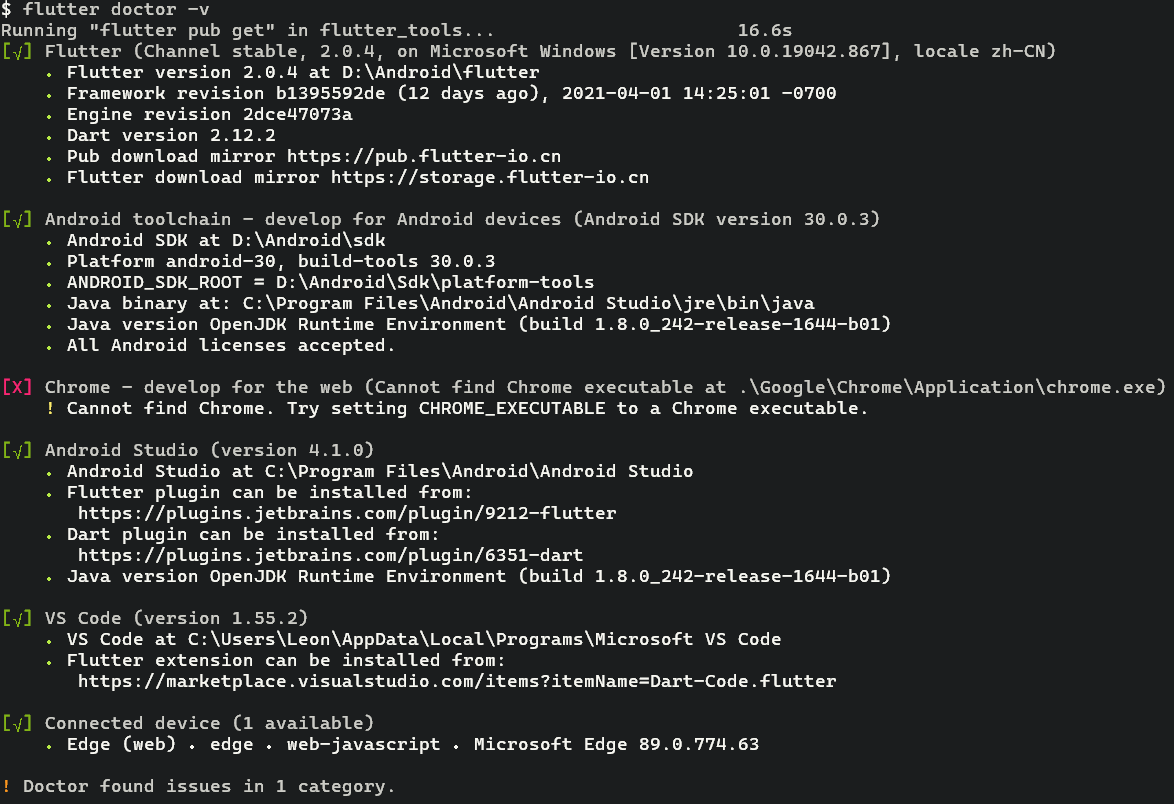Open the pub.flutter-io.cn mirror URL
1174x804 pixels.
click(x=424, y=157)
